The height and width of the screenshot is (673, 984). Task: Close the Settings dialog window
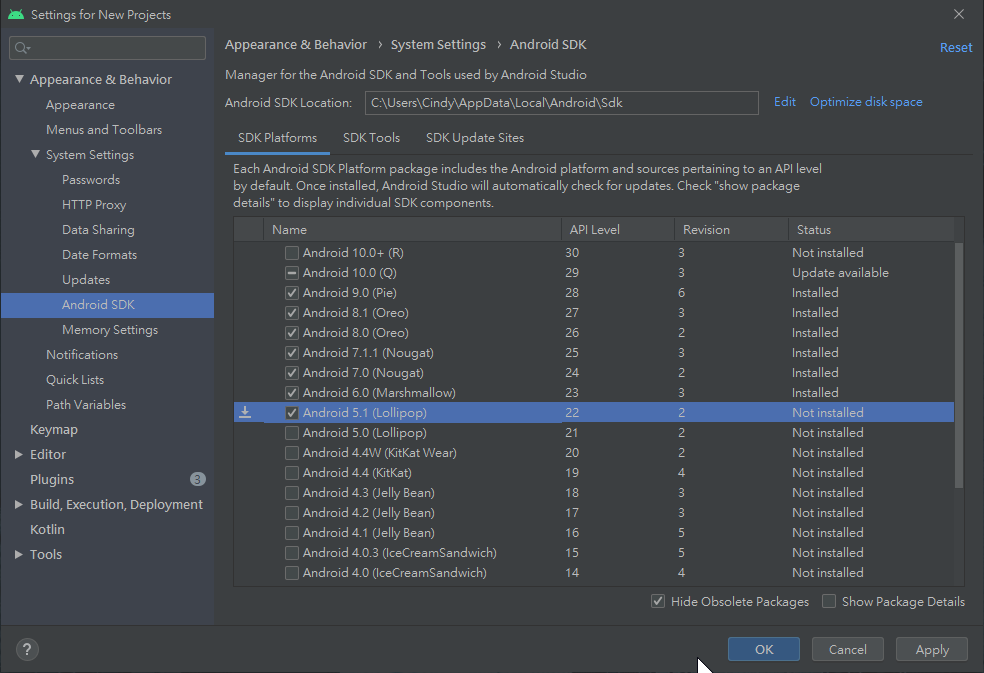pos(959,14)
